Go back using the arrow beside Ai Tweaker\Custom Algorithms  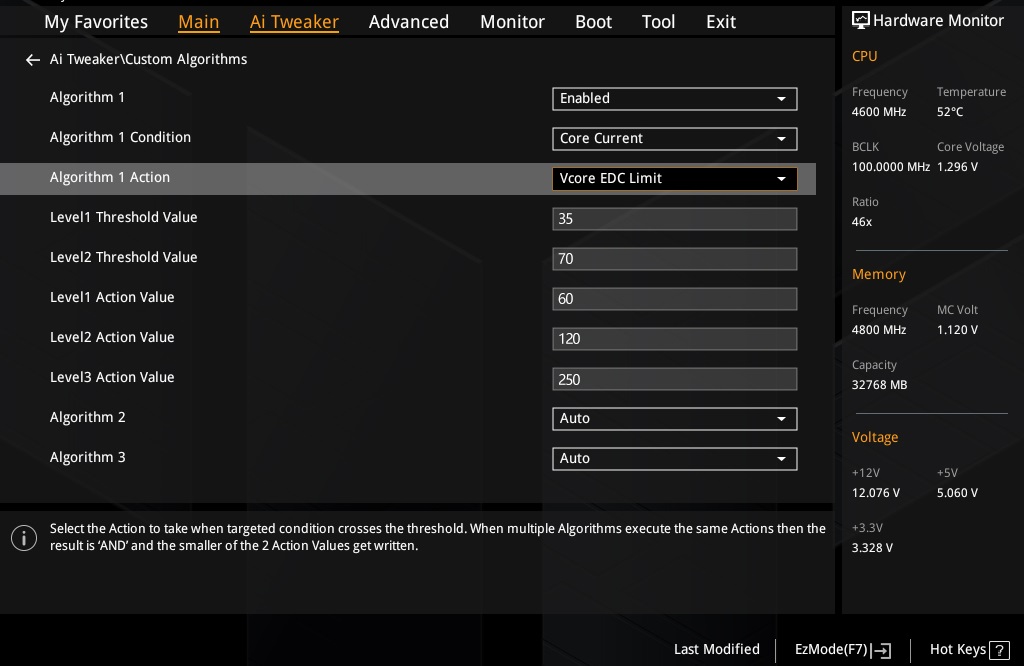click(33, 60)
